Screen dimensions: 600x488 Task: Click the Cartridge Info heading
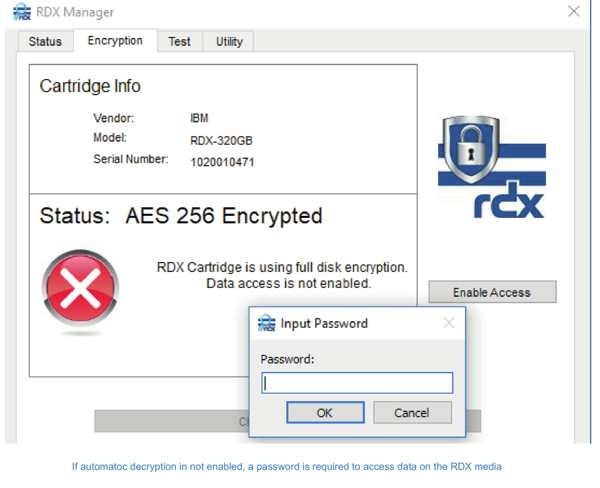pos(90,86)
